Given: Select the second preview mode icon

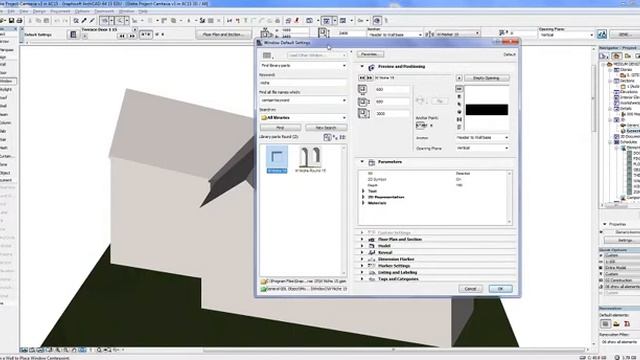Looking at the screenshot, I should tap(459, 96).
